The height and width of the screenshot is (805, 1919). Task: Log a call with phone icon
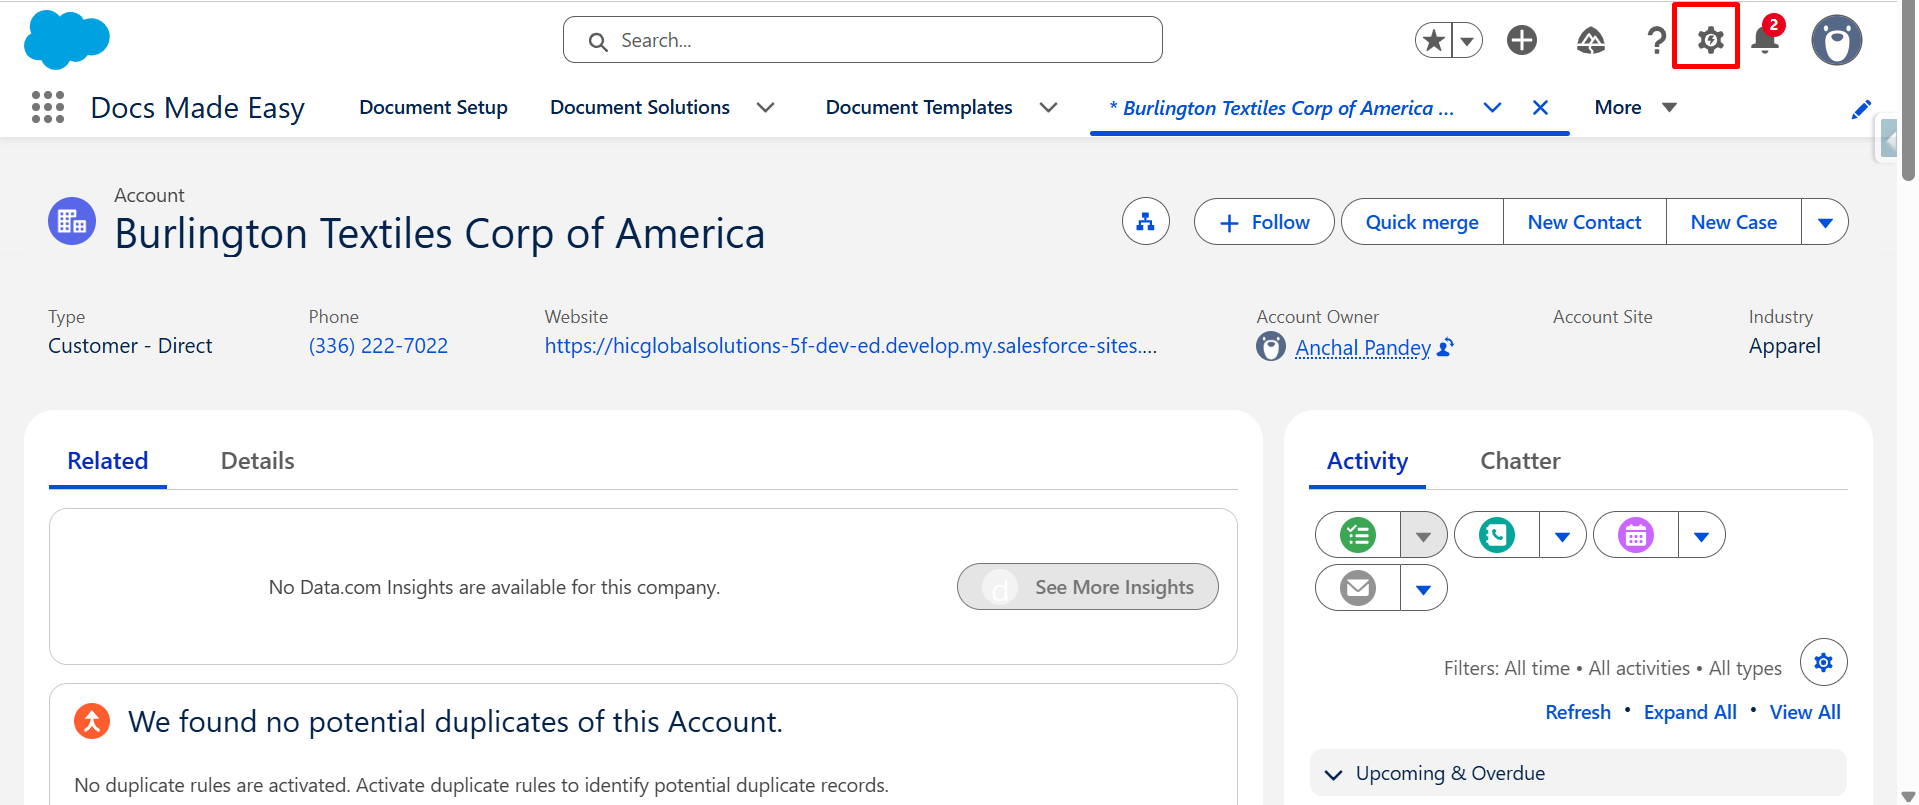pos(1497,535)
